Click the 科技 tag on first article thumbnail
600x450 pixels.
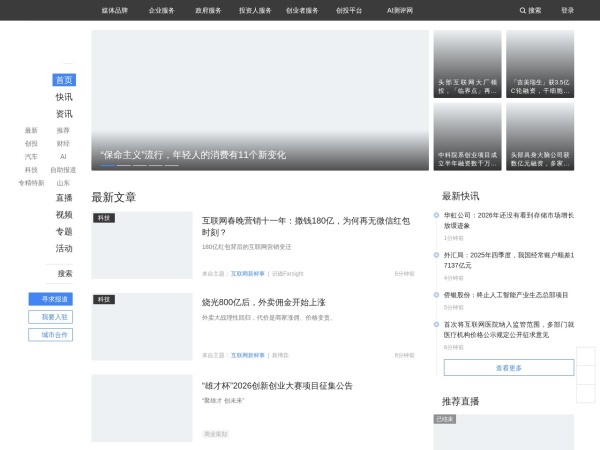[104, 217]
